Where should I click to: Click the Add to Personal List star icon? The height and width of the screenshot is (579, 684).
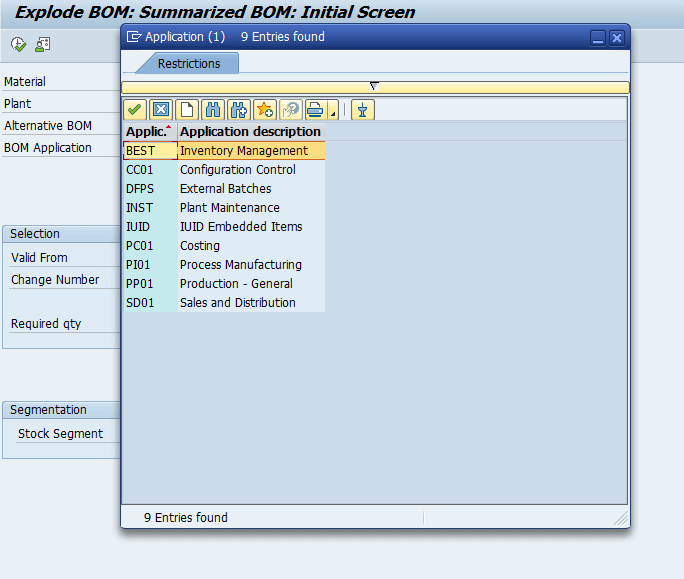click(x=265, y=110)
